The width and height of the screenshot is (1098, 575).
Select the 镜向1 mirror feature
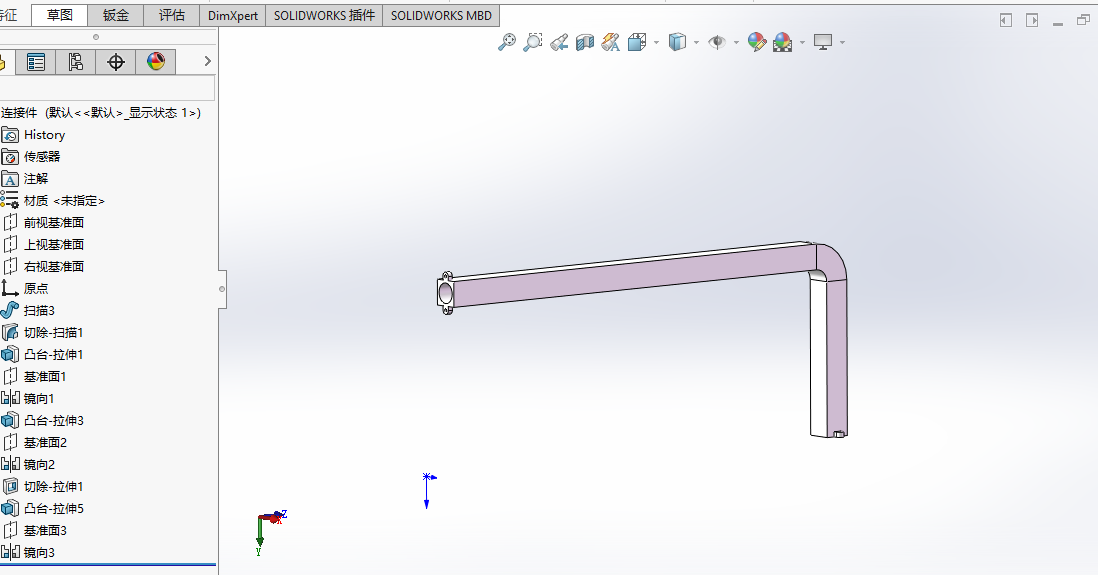click(x=39, y=399)
